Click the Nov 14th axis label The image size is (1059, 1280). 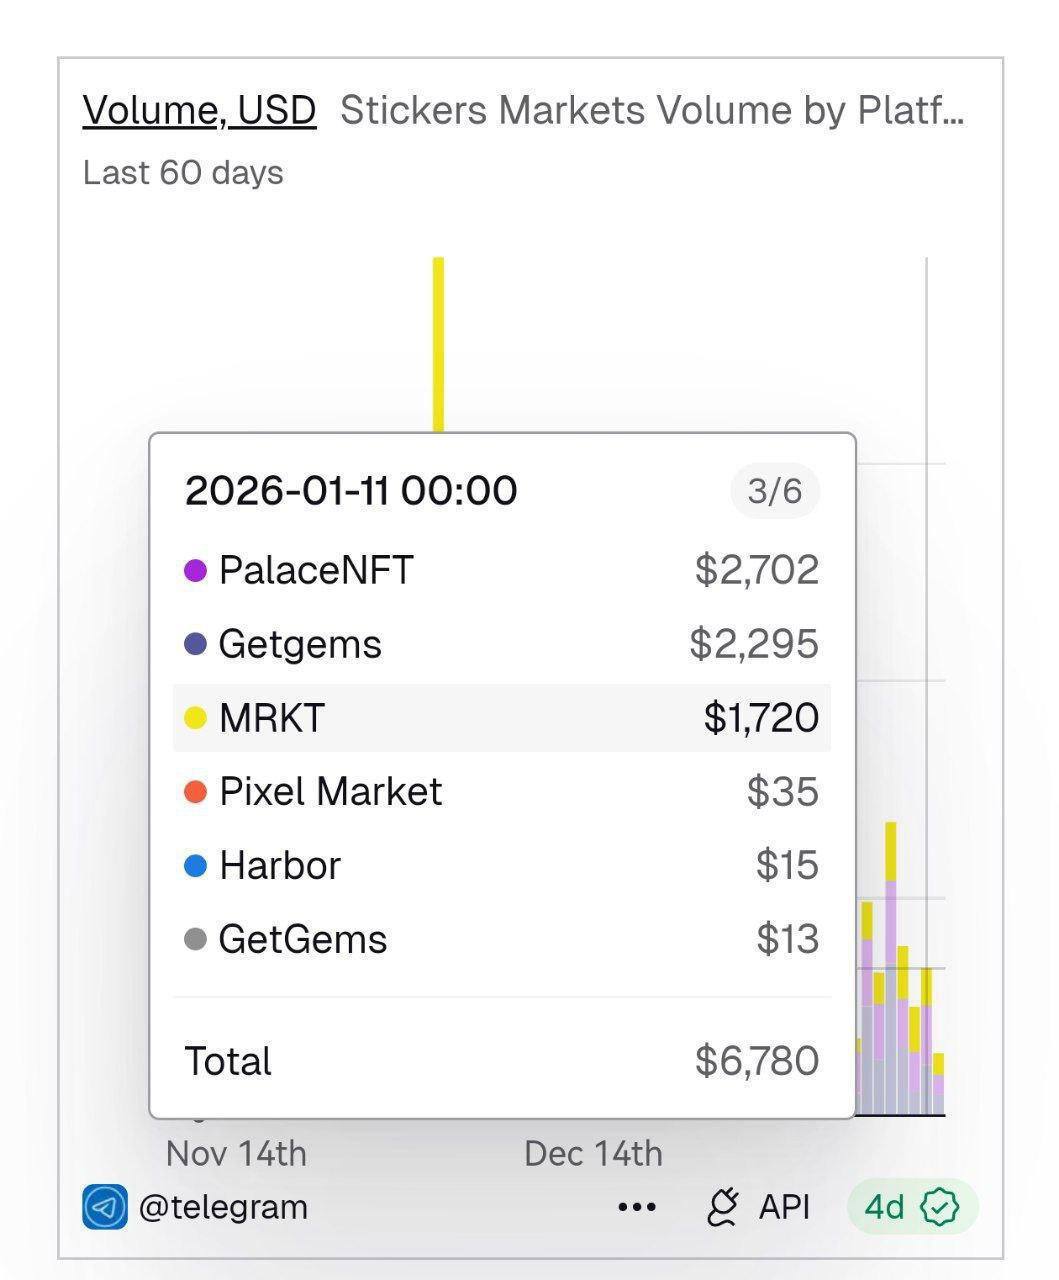[x=236, y=1153]
